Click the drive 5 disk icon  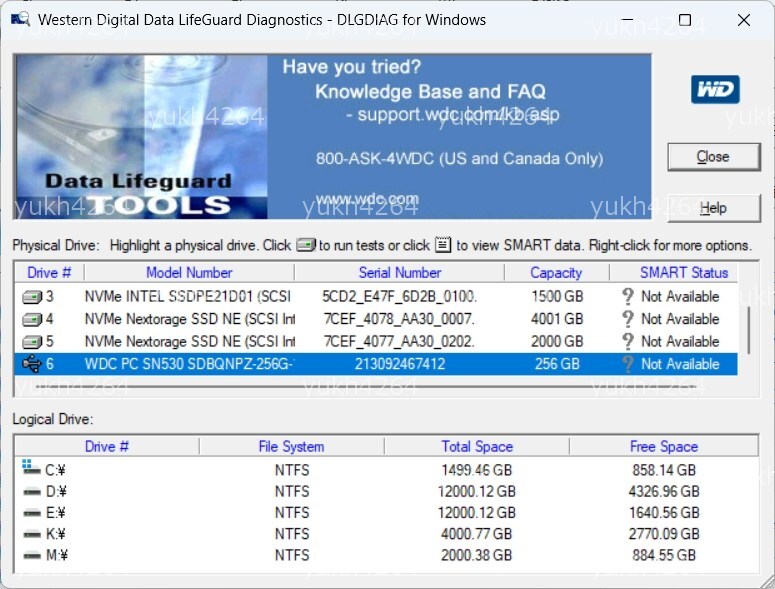32,342
